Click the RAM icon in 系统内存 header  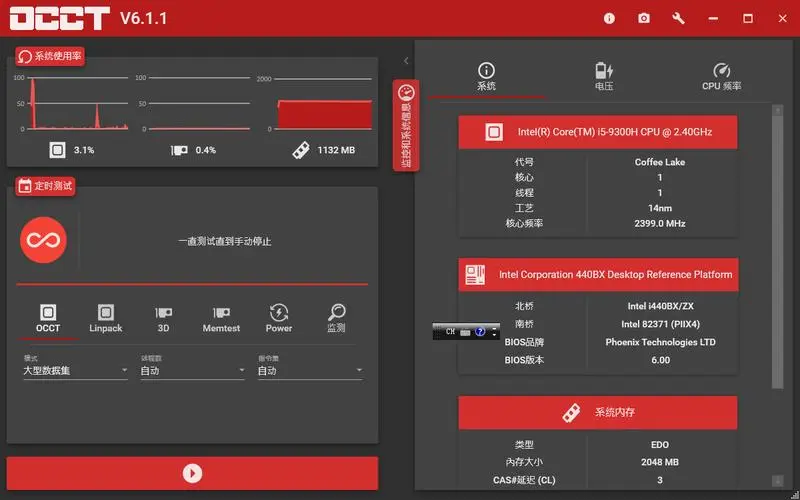click(x=571, y=413)
